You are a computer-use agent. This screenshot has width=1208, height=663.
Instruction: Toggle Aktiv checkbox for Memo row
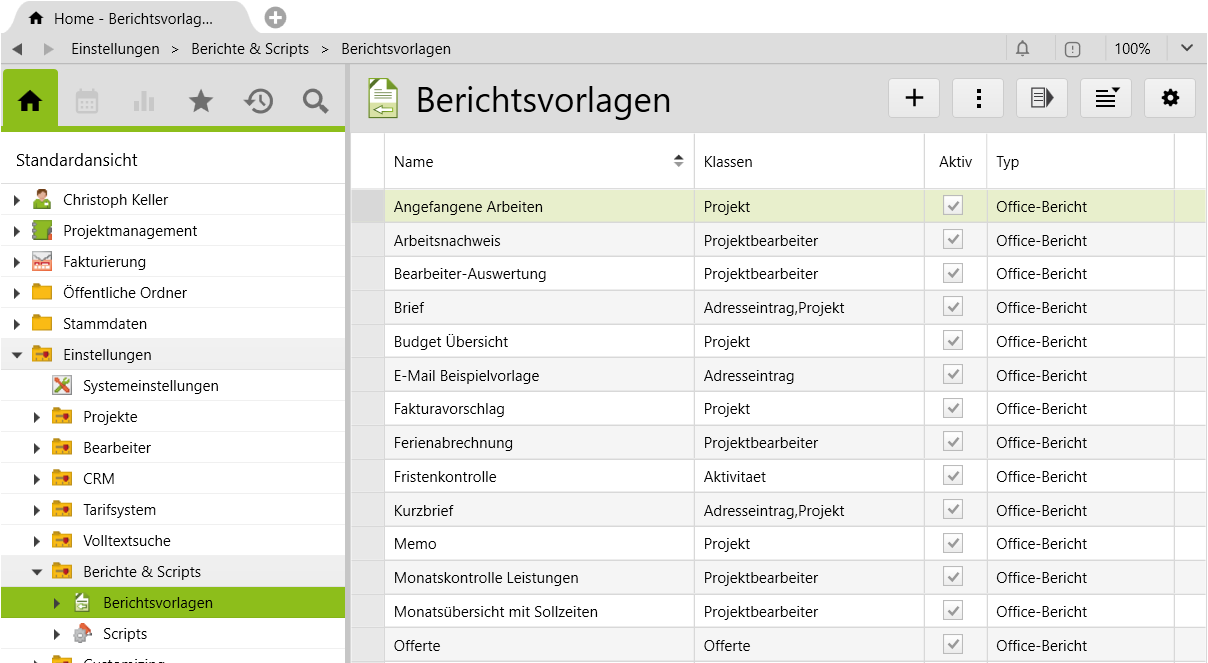pyautogui.click(x=953, y=543)
